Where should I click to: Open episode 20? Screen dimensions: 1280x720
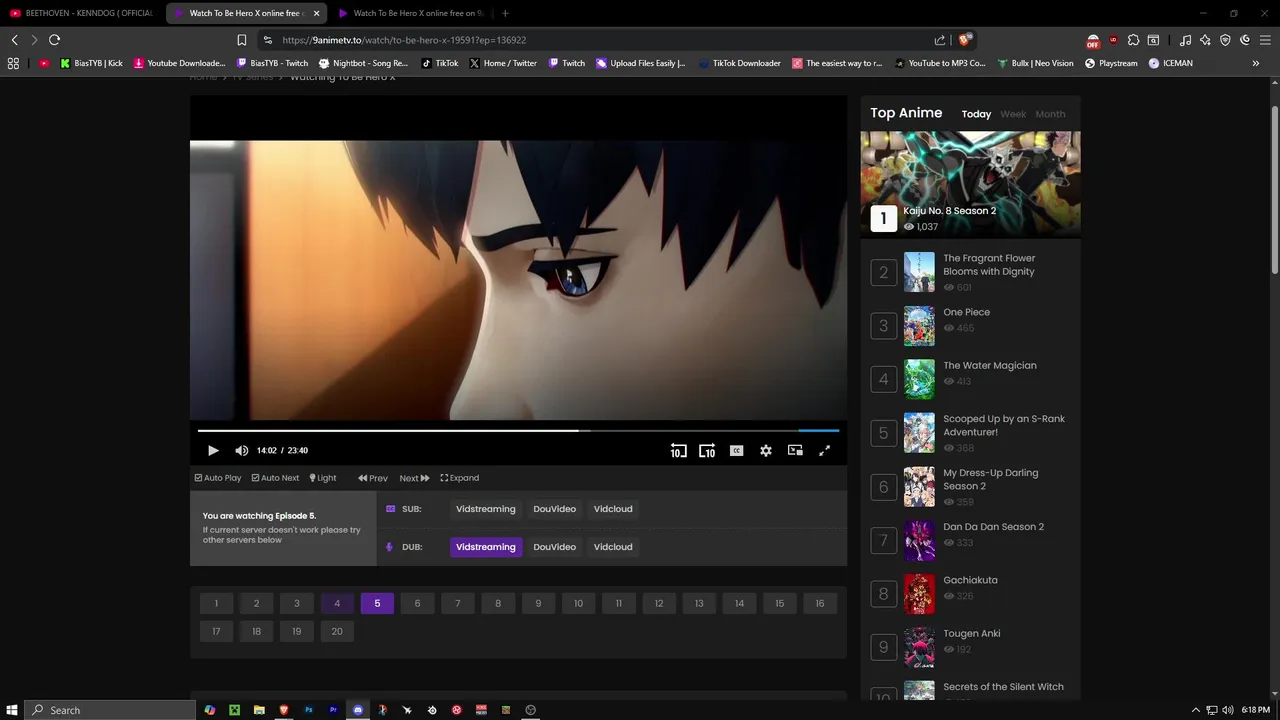point(337,631)
